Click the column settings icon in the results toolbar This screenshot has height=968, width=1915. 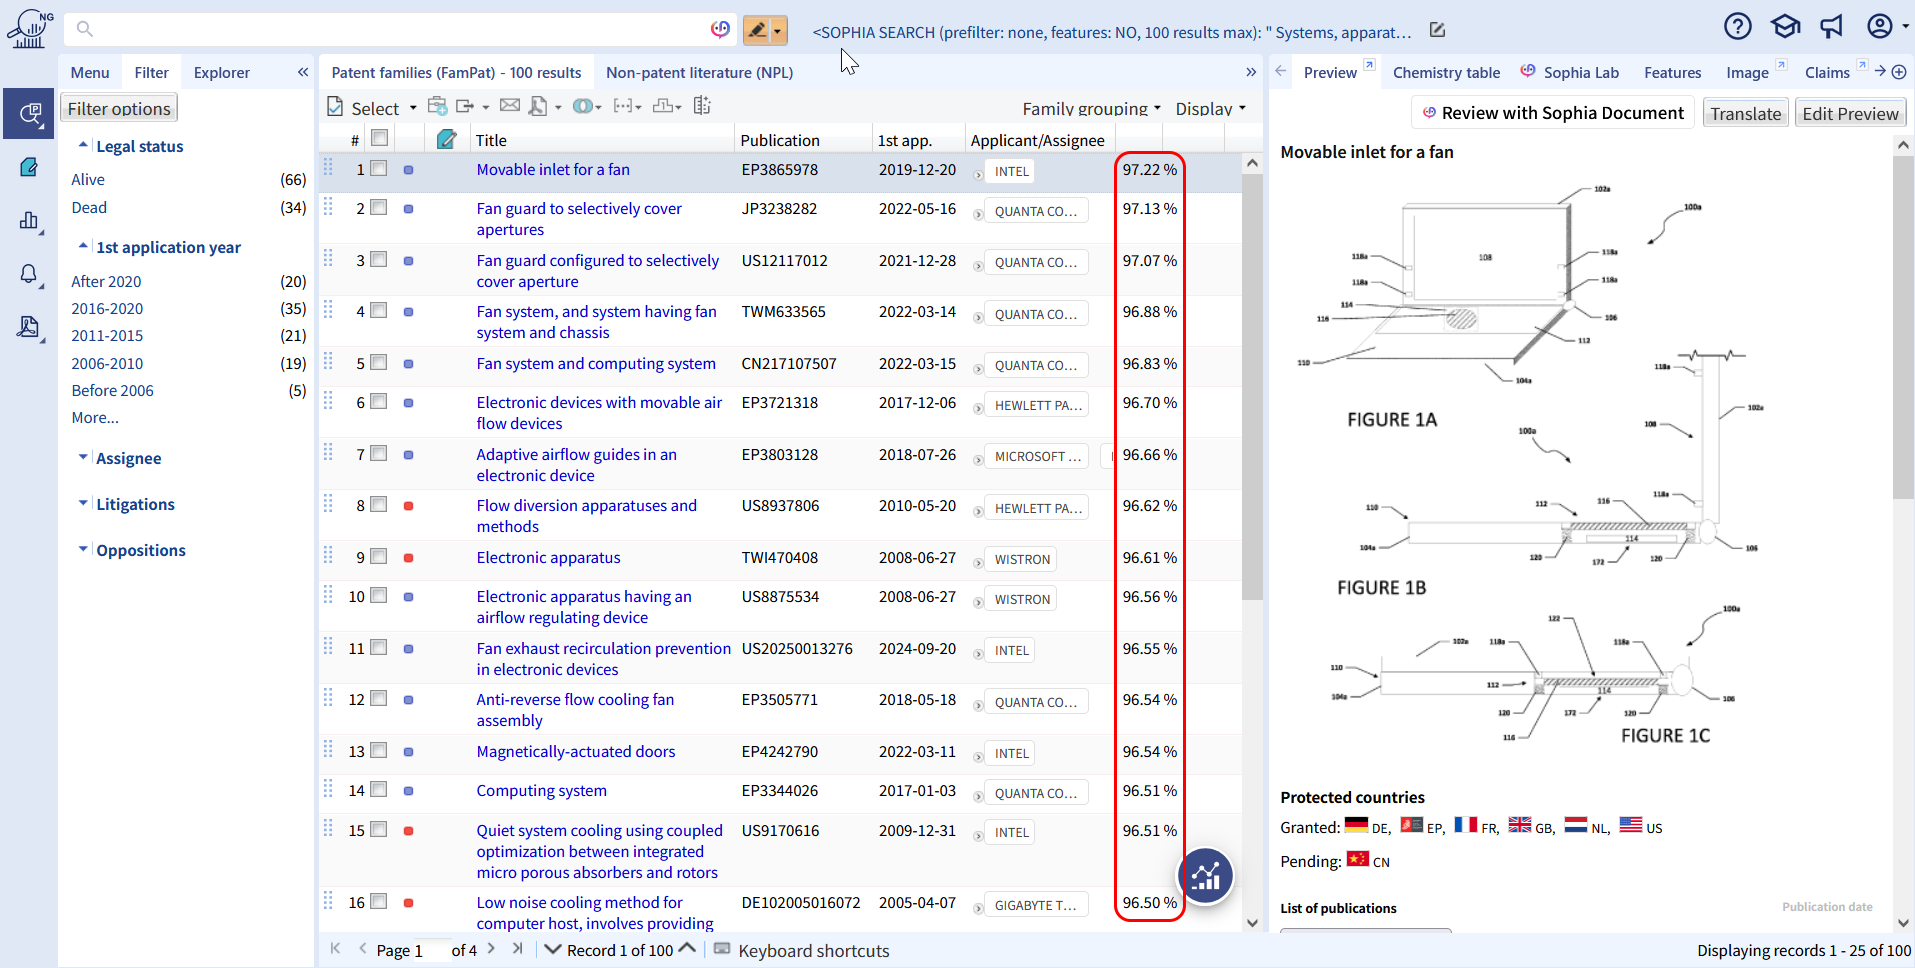pyautogui.click(x=702, y=106)
